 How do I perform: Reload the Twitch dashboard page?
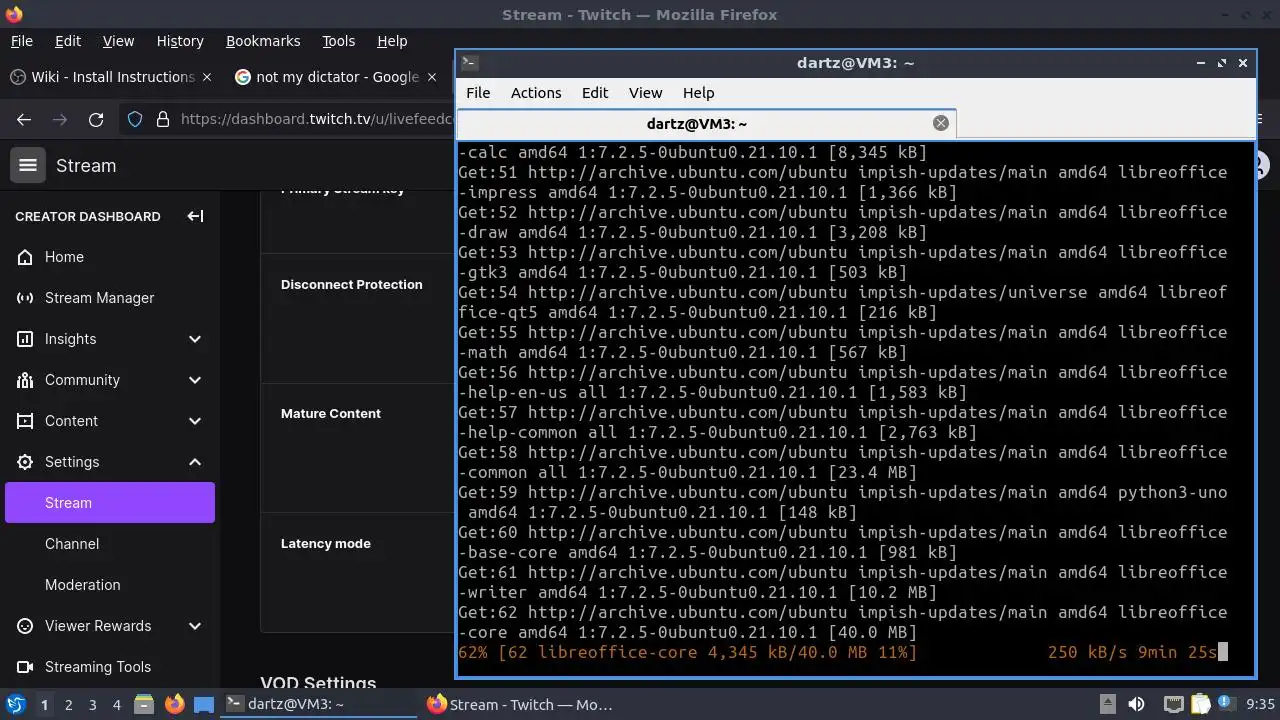coord(96,119)
